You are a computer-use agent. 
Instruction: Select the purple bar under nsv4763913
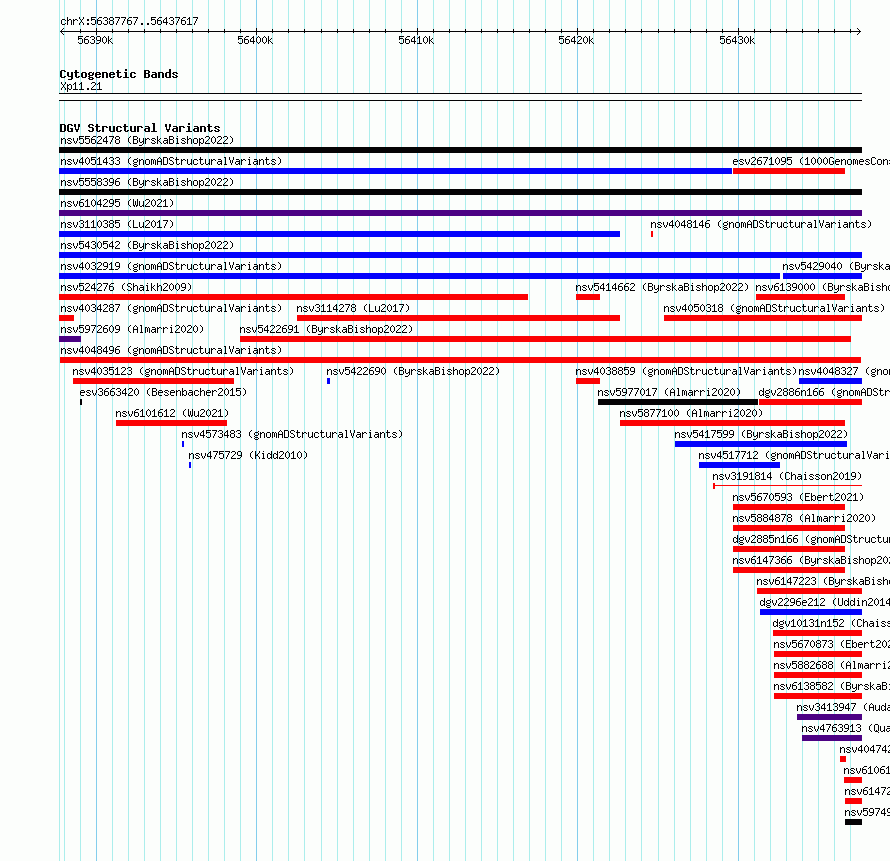pos(832,738)
